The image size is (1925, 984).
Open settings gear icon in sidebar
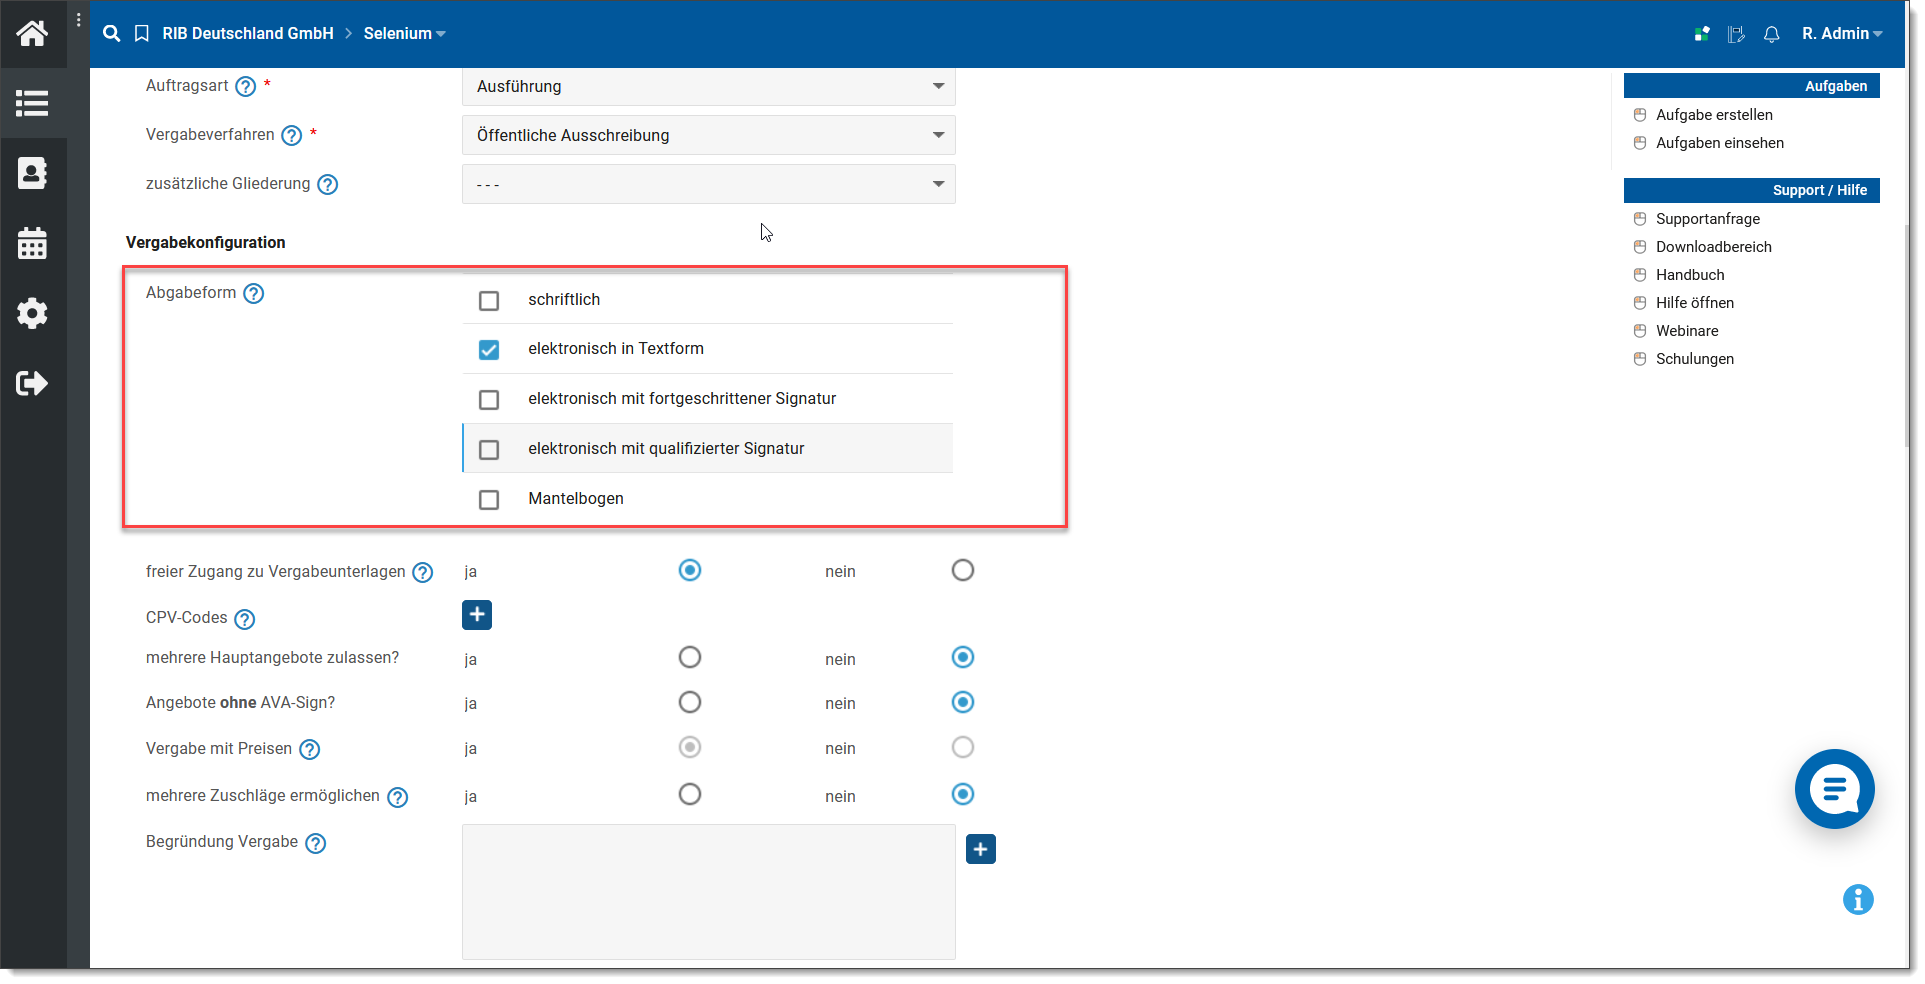32,313
